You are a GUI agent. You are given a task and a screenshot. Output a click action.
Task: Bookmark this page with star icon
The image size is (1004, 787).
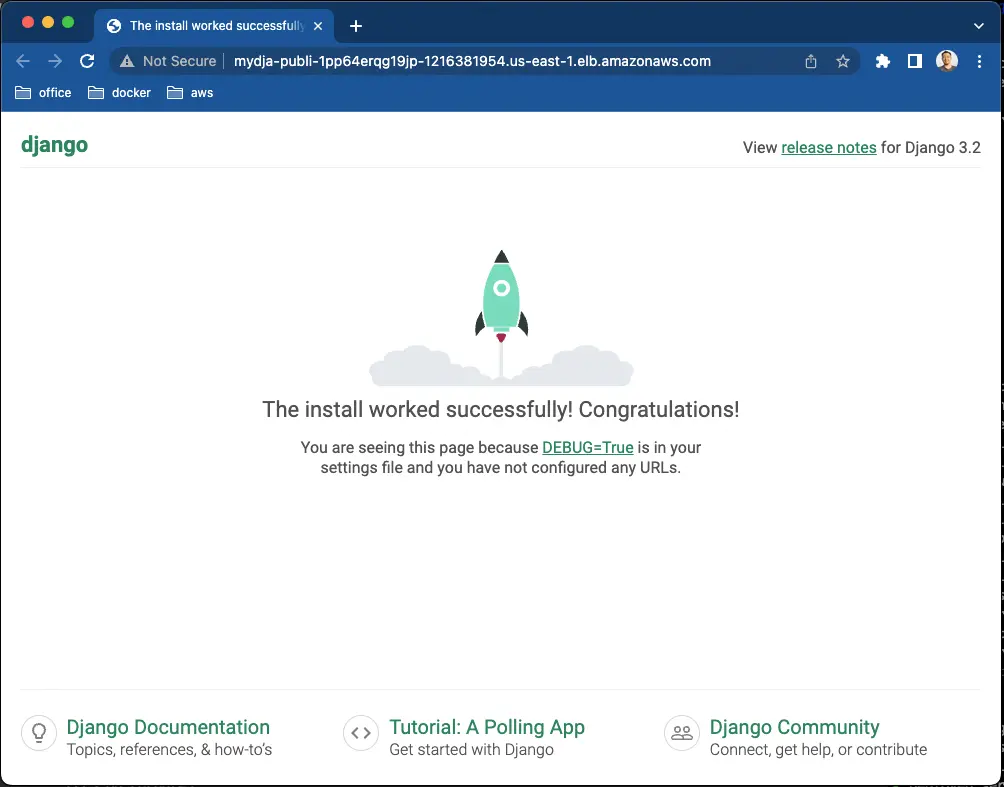[x=843, y=61]
